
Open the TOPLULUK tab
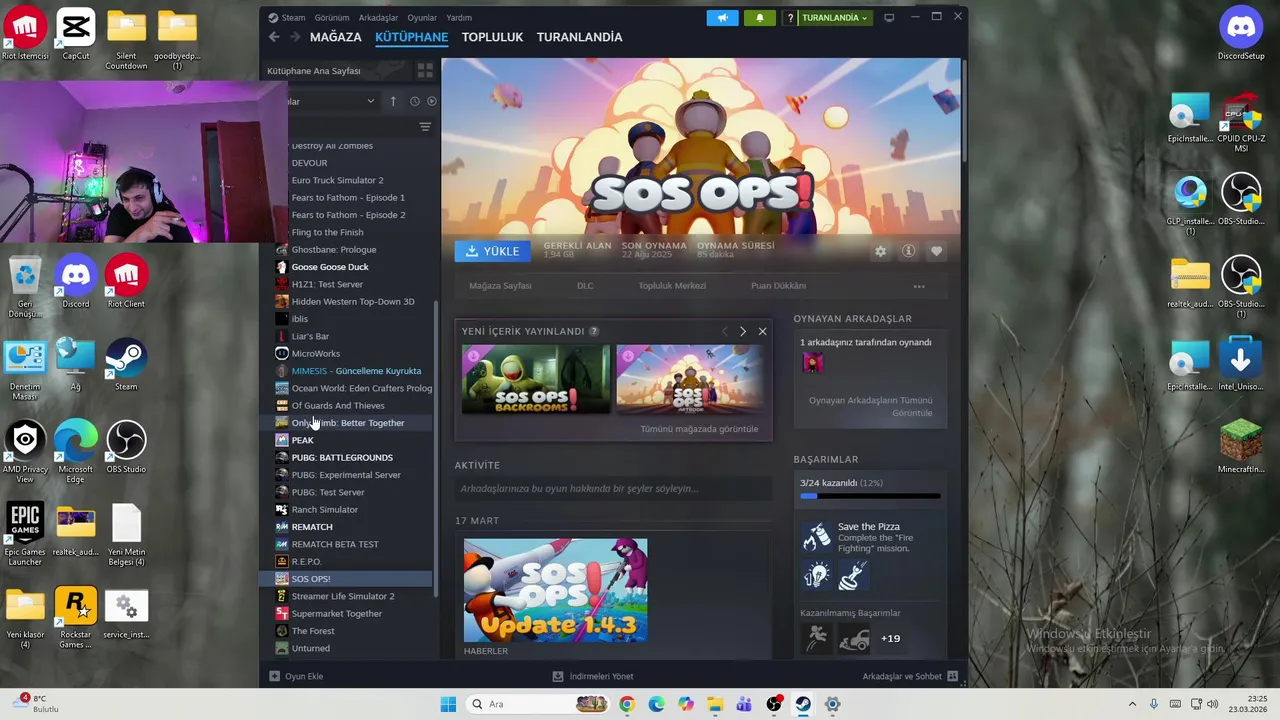[492, 37]
